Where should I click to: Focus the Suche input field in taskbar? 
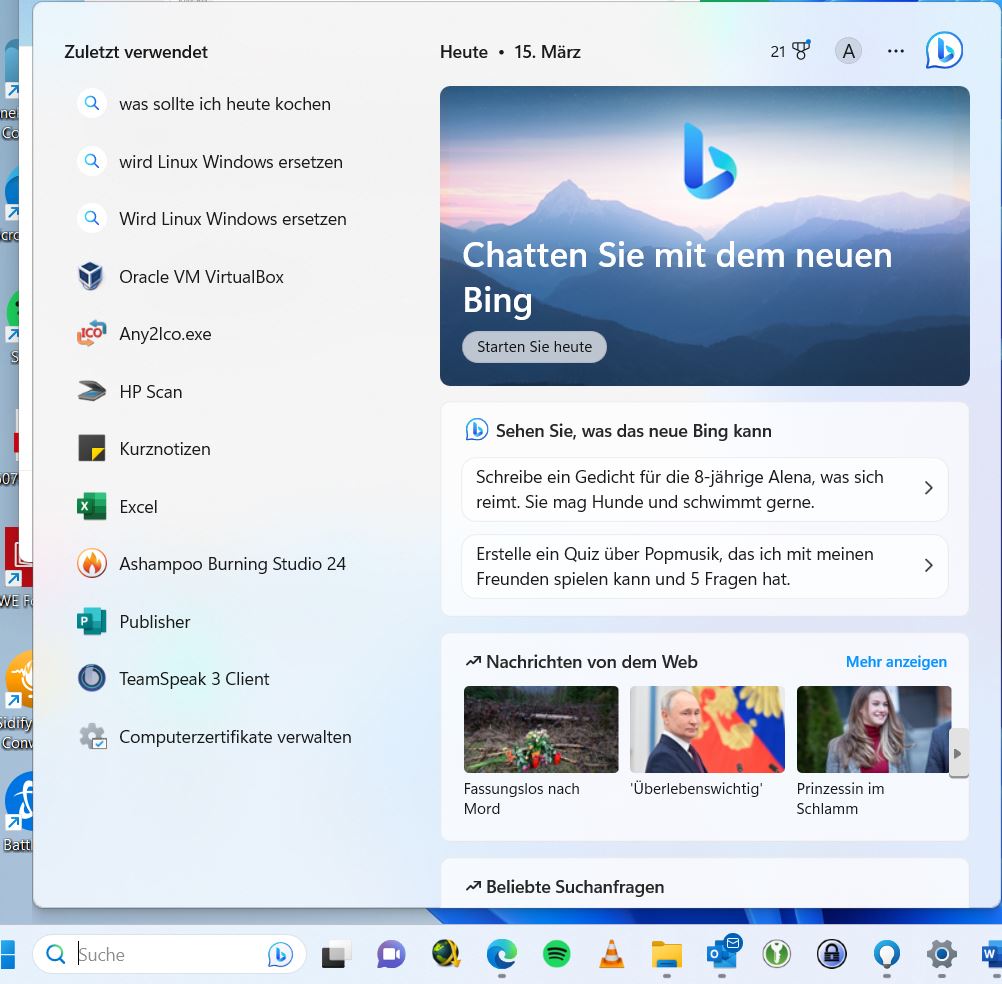point(169,955)
